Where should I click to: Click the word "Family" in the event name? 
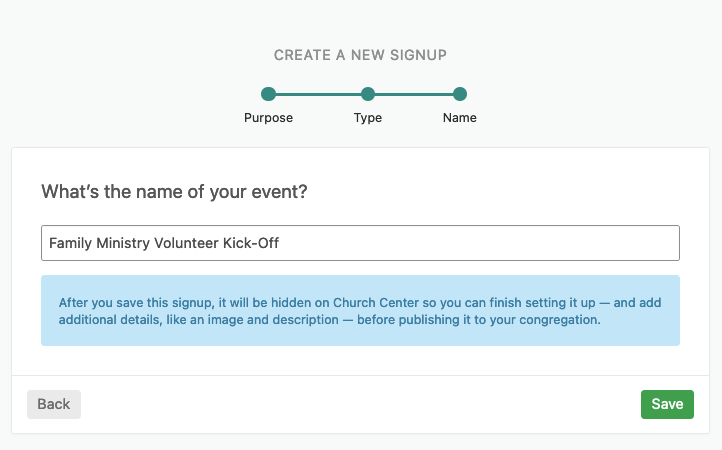pyautogui.click(x=70, y=243)
